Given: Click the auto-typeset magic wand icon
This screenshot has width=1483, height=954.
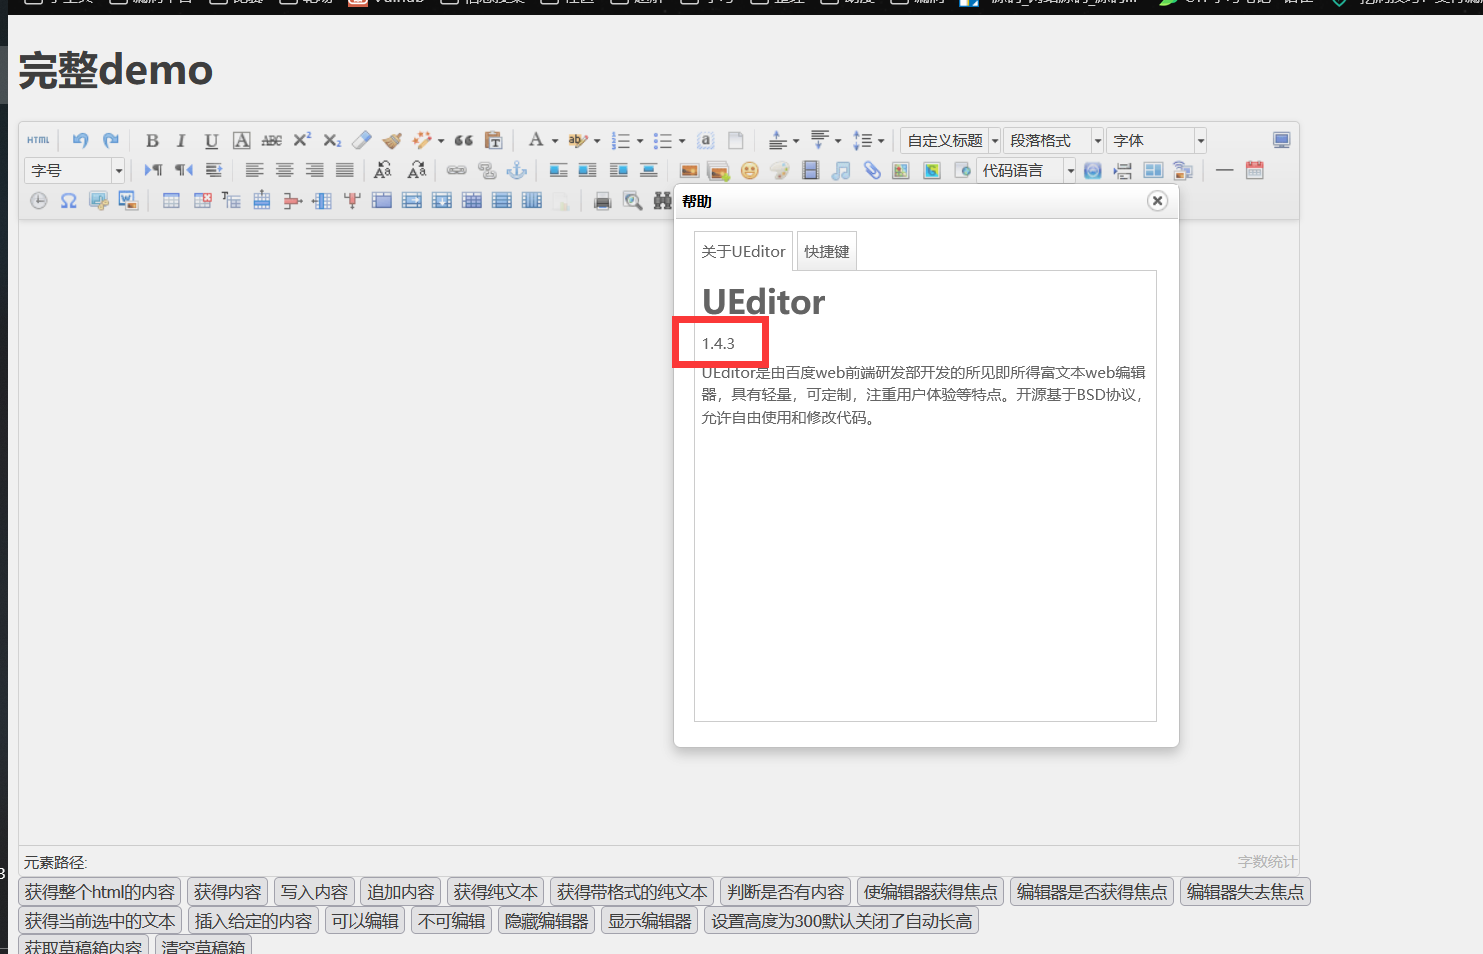Looking at the screenshot, I should [x=422, y=140].
